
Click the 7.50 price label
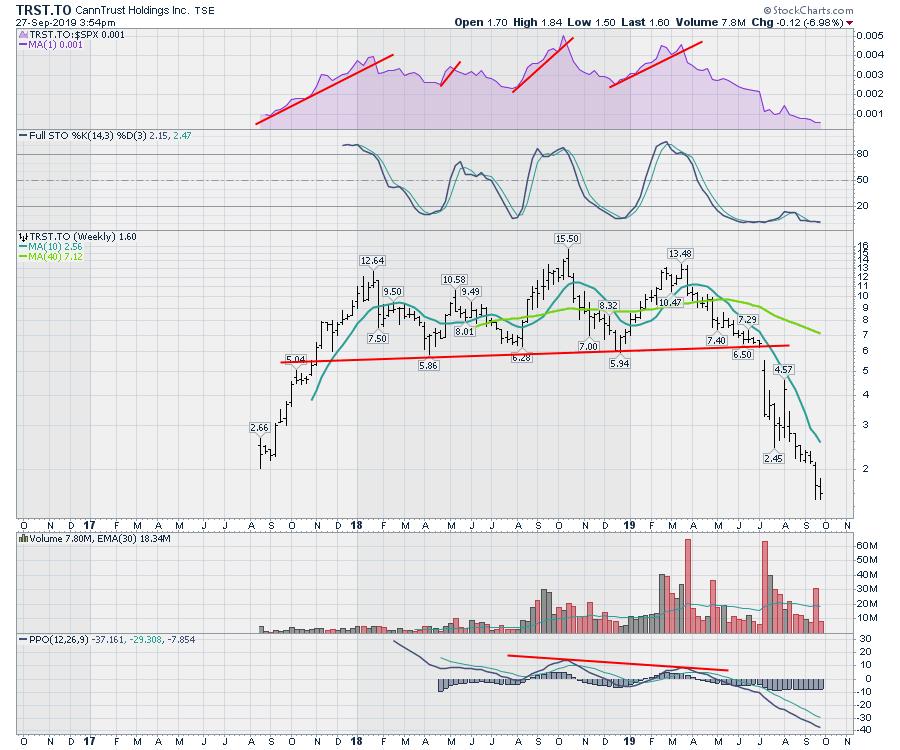[377, 339]
